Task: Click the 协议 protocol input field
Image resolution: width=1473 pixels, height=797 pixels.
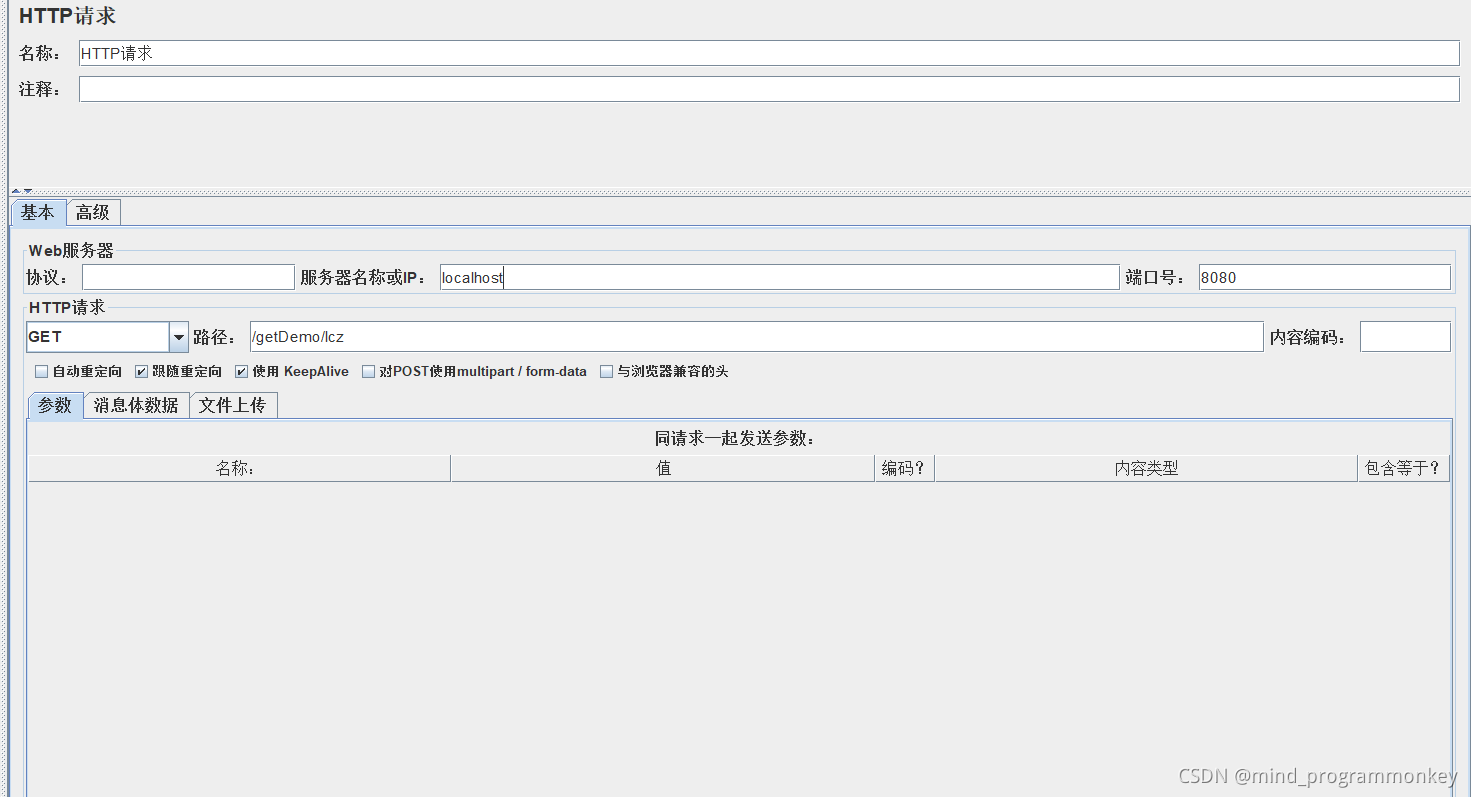Action: [188, 277]
